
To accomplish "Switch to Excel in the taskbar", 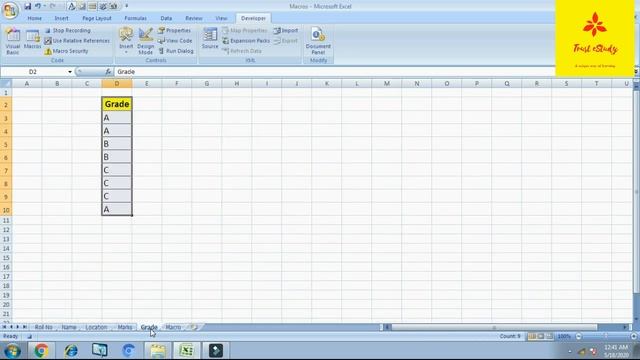I will (x=187, y=351).
